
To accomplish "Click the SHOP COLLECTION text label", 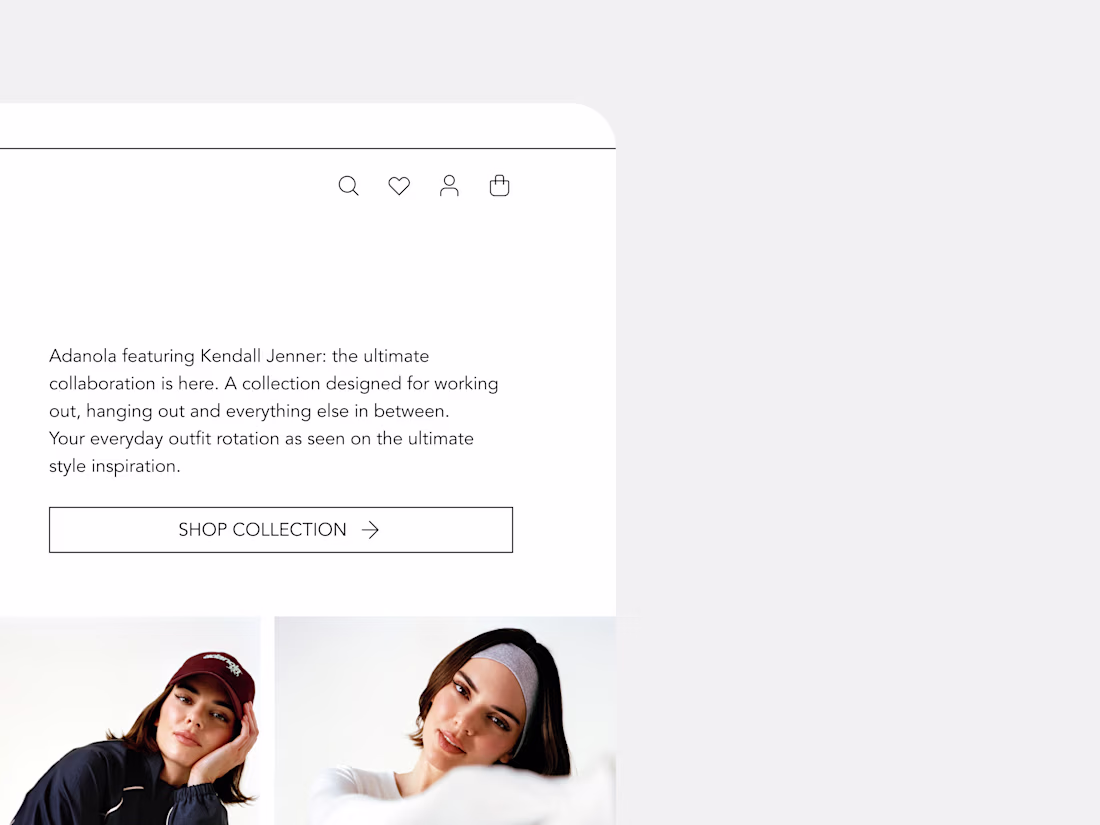I will click(x=262, y=530).
